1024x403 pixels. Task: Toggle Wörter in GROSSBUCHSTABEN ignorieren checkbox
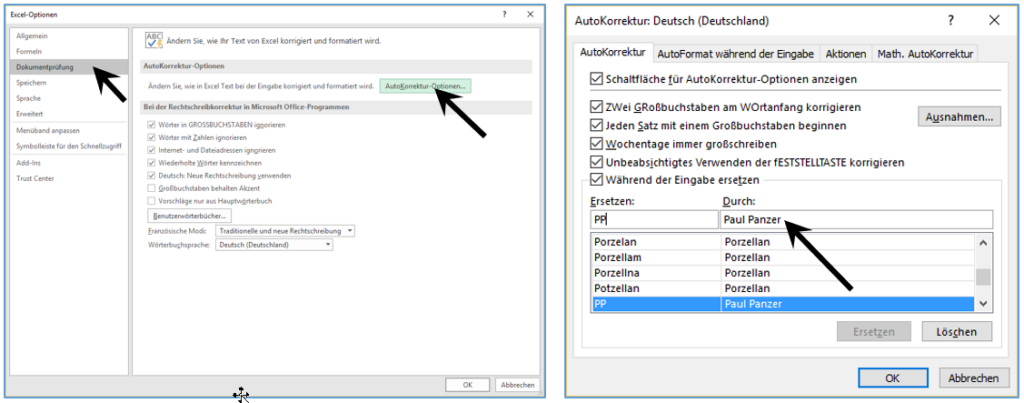(x=152, y=124)
